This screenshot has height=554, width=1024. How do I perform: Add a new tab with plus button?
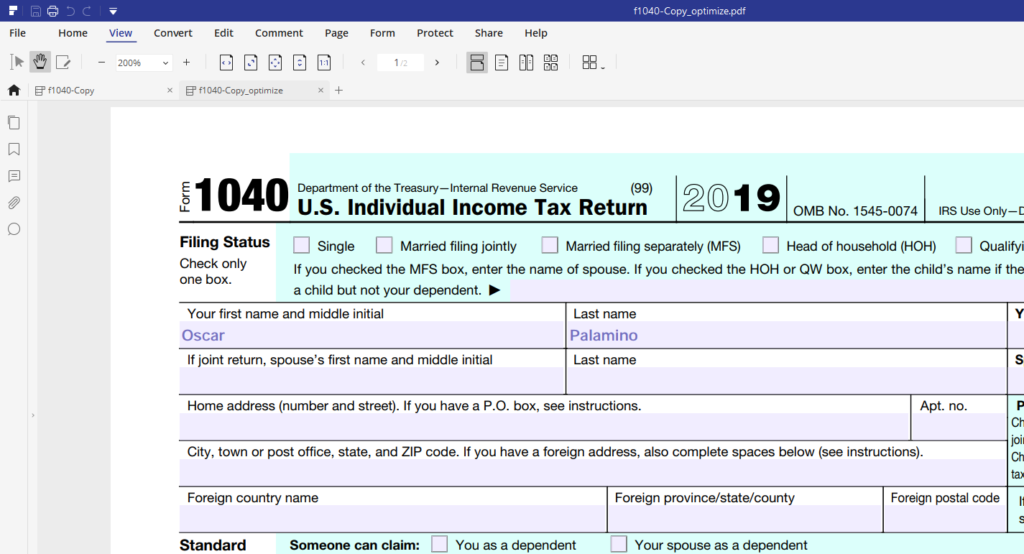coord(338,90)
